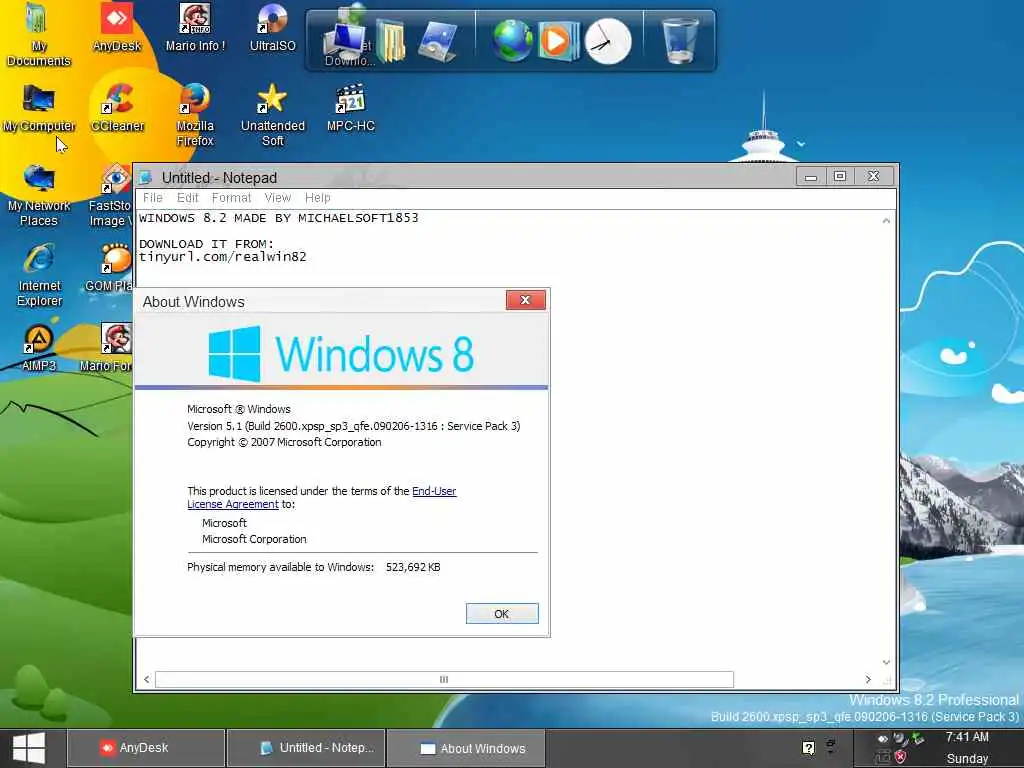The height and width of the screenshot is (768, 1024).
Task: Open the Unattended Soft star icon
Action: coord(272,116)
